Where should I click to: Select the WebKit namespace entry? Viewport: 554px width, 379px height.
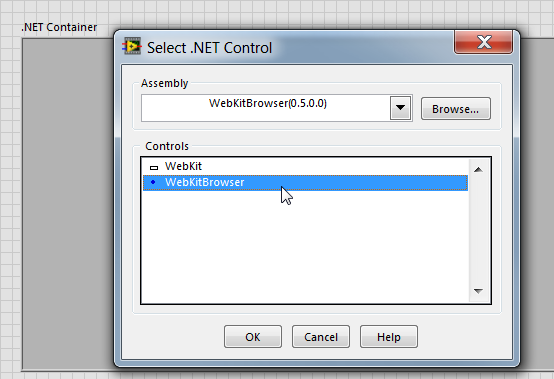tap(183, 166)
